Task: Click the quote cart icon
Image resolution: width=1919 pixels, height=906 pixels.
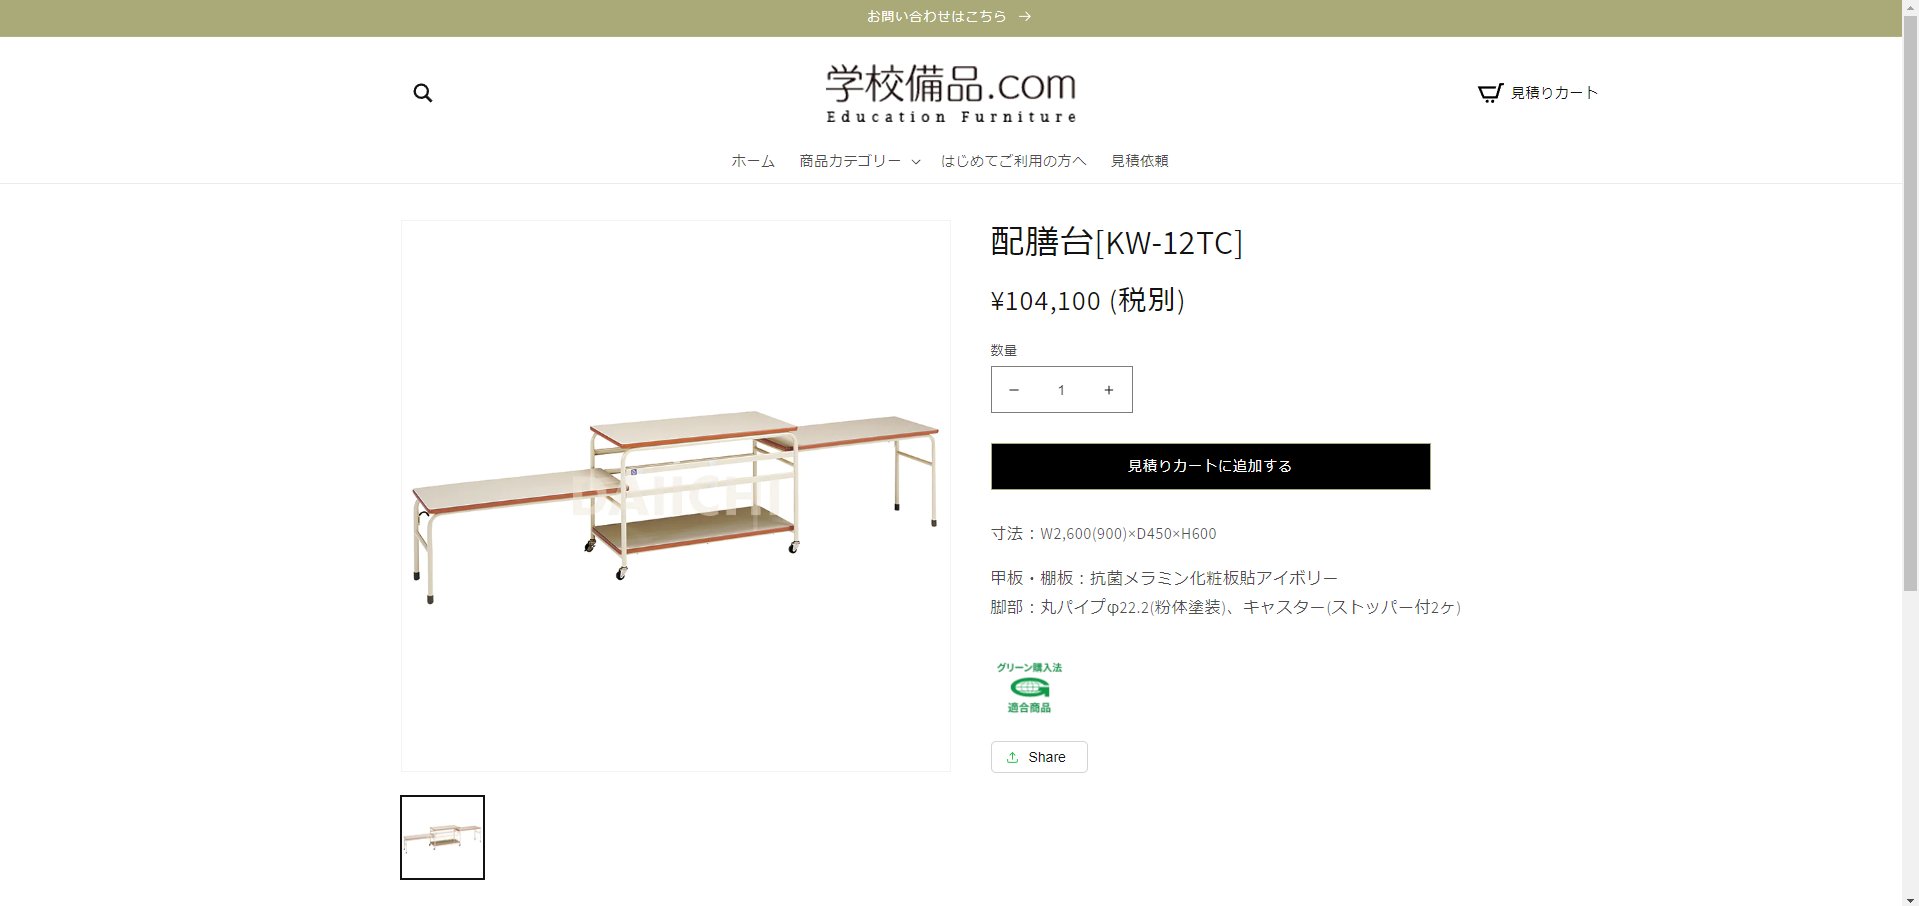Action: (1490, 93)
